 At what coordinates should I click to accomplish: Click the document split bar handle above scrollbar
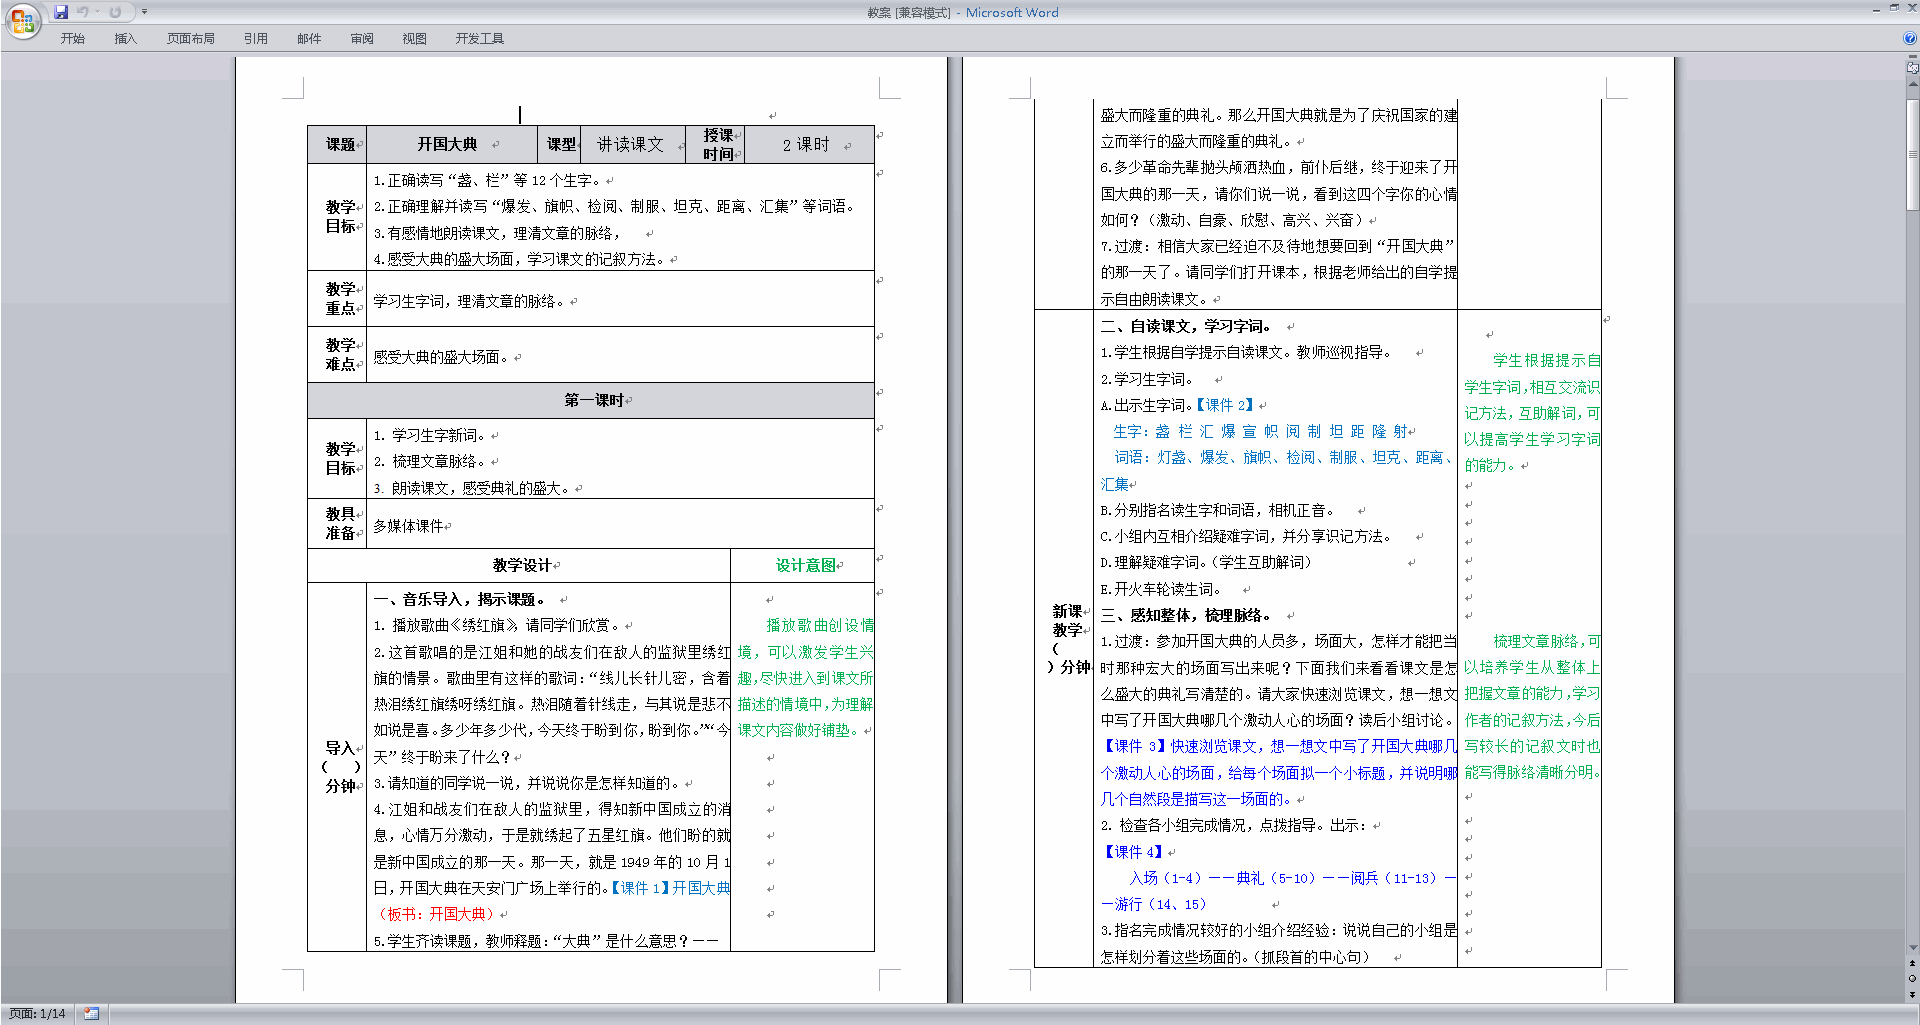[1913, 57]
